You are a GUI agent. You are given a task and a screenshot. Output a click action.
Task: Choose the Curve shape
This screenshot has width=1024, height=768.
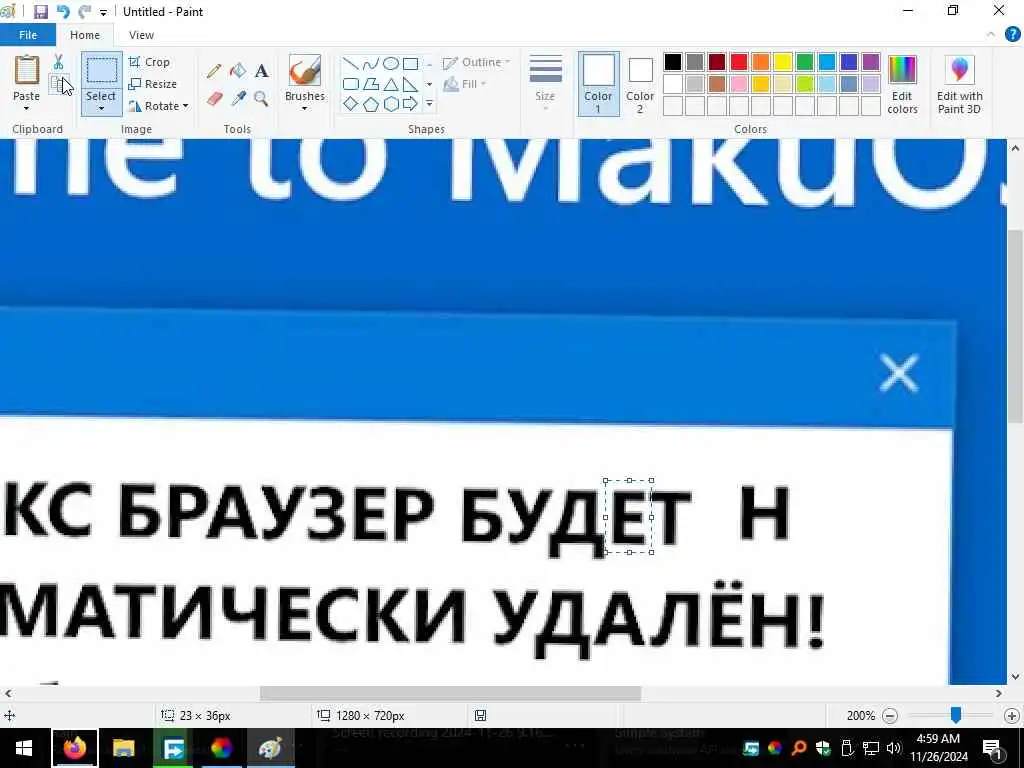pyautogui.click(x=370, y=63)
